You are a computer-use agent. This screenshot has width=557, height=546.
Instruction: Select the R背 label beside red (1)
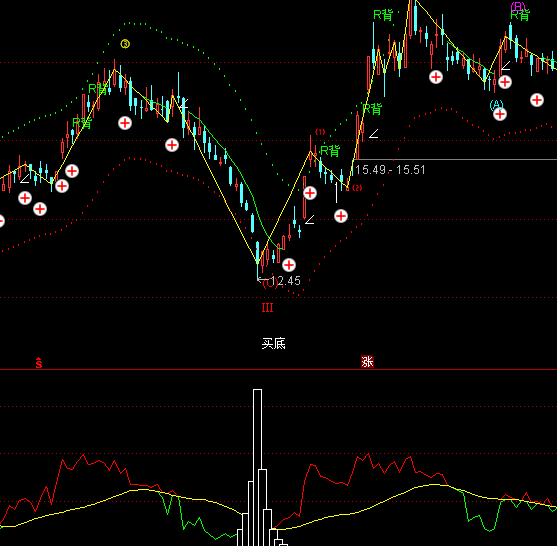(330, 151)
